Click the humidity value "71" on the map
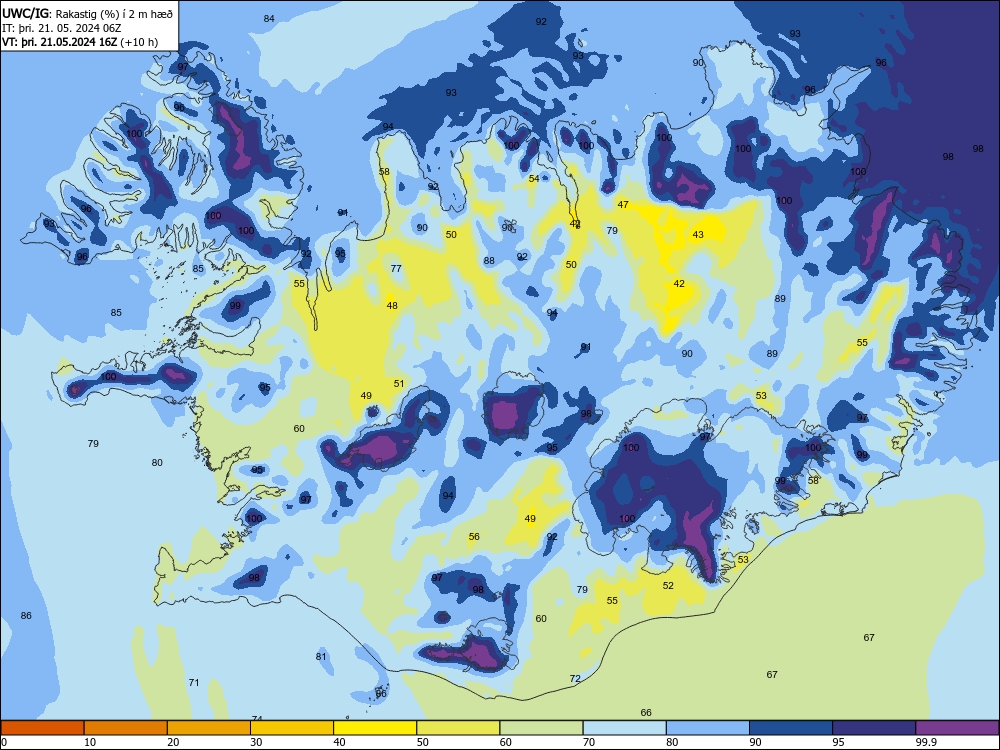The width and height of the screenshot is (1000, 750). click(194, 682)
